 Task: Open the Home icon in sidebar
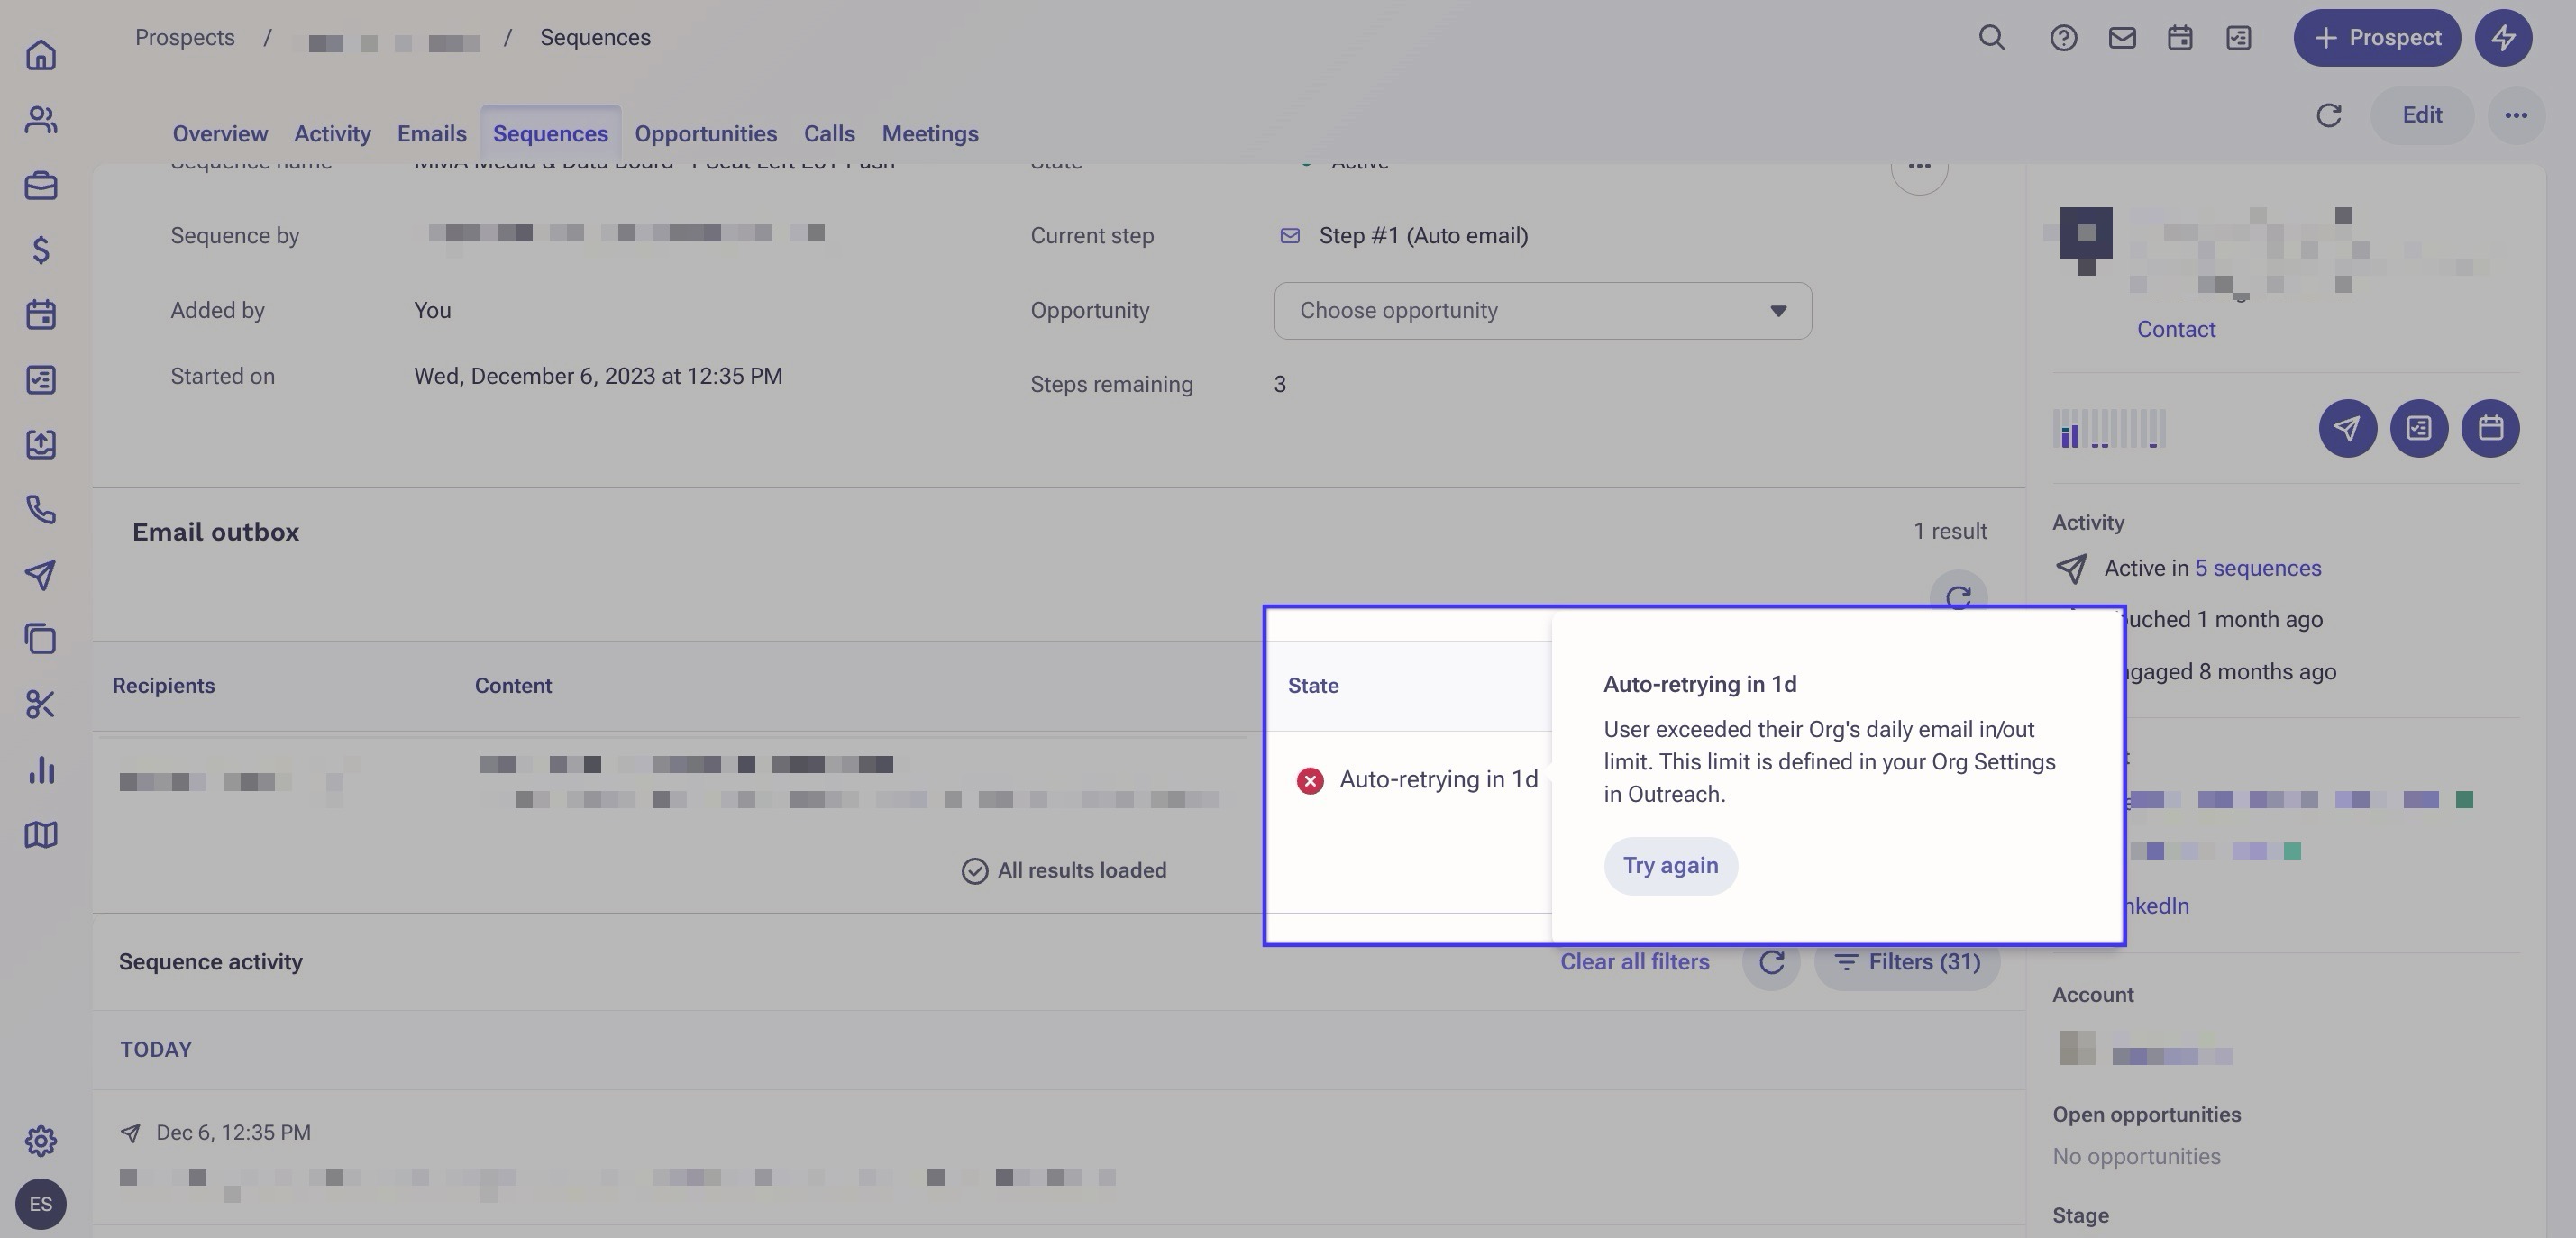tap(40, 54)
